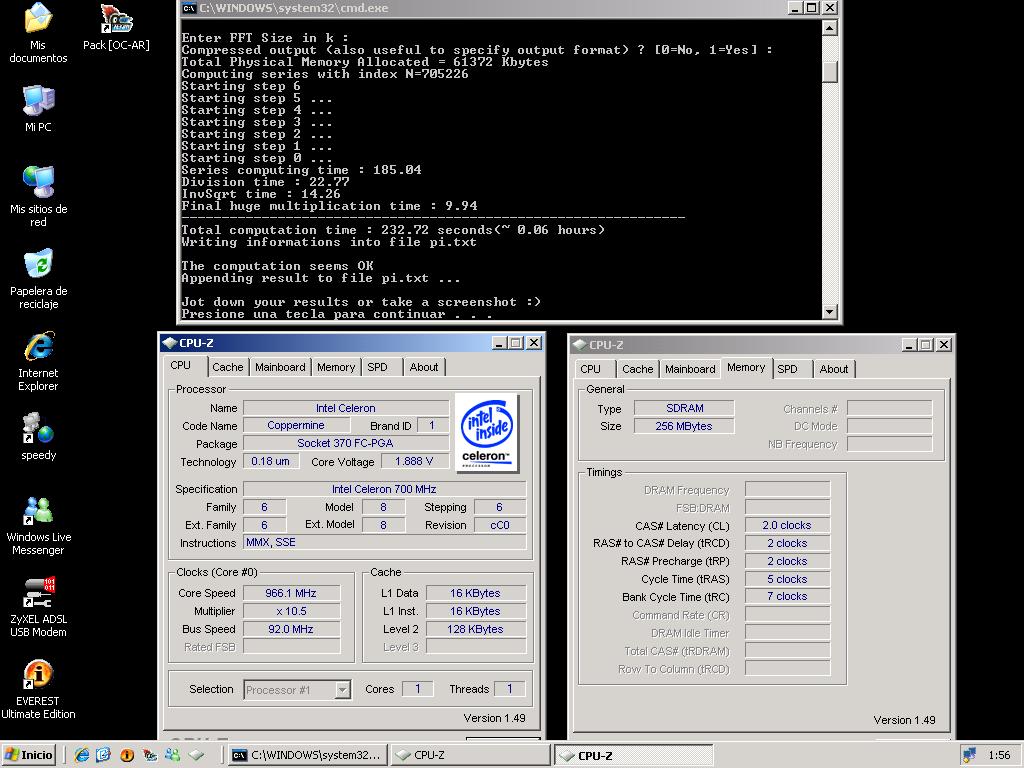This screenshot has height=768, width=1024.
Task: Click Core Voltage 1.888 V value
Action: 414,461
